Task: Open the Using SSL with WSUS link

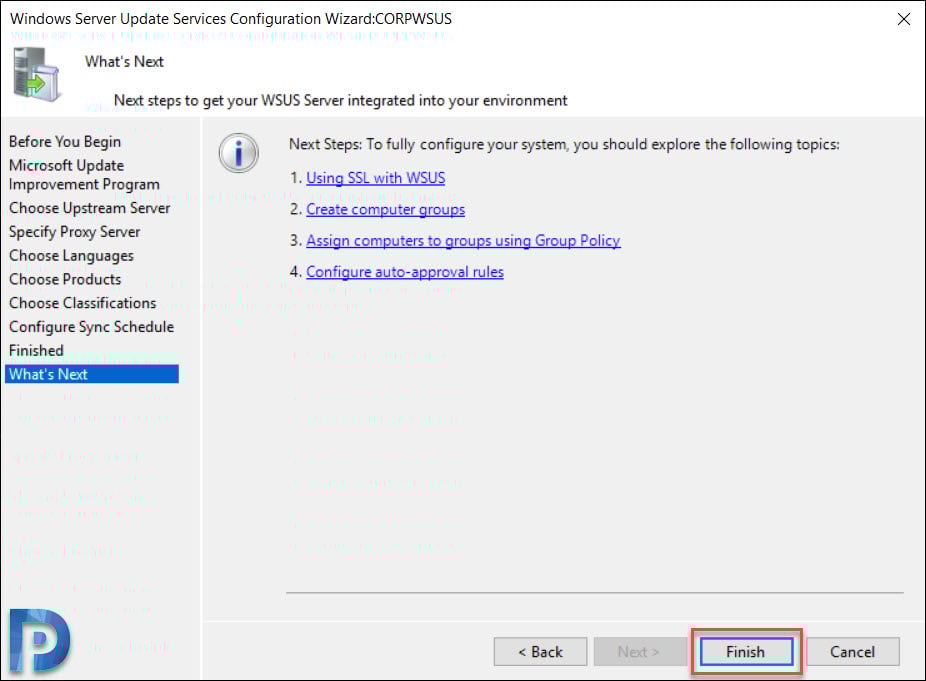Action: point(376,178)
